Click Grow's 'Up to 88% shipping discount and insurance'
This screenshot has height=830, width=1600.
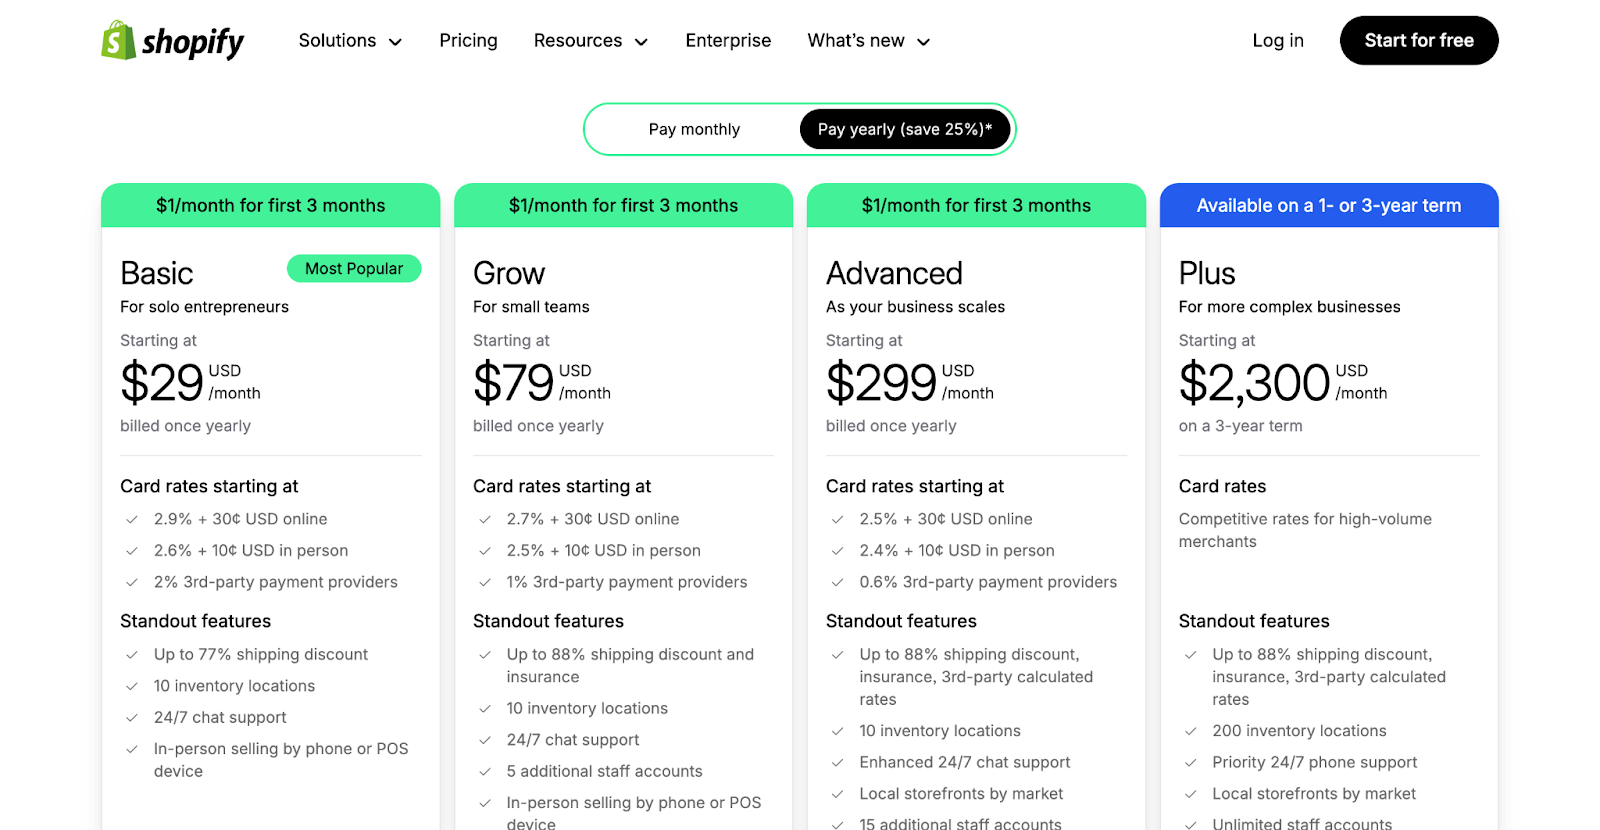click(x=630, y=666)
